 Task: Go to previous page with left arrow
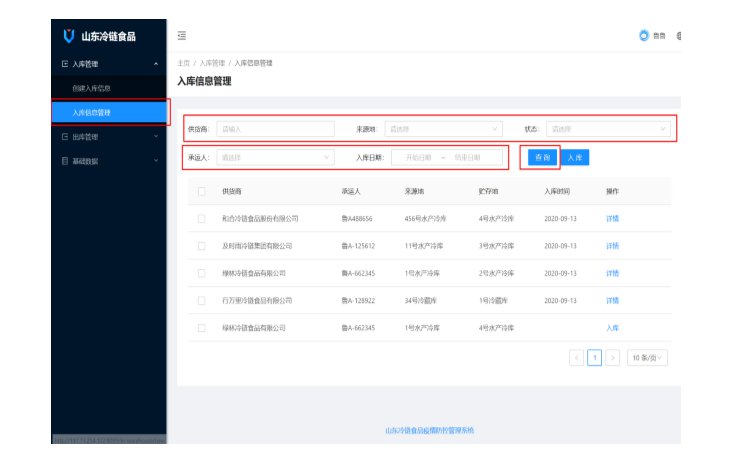pyautogui.click(x=576, y=357)
